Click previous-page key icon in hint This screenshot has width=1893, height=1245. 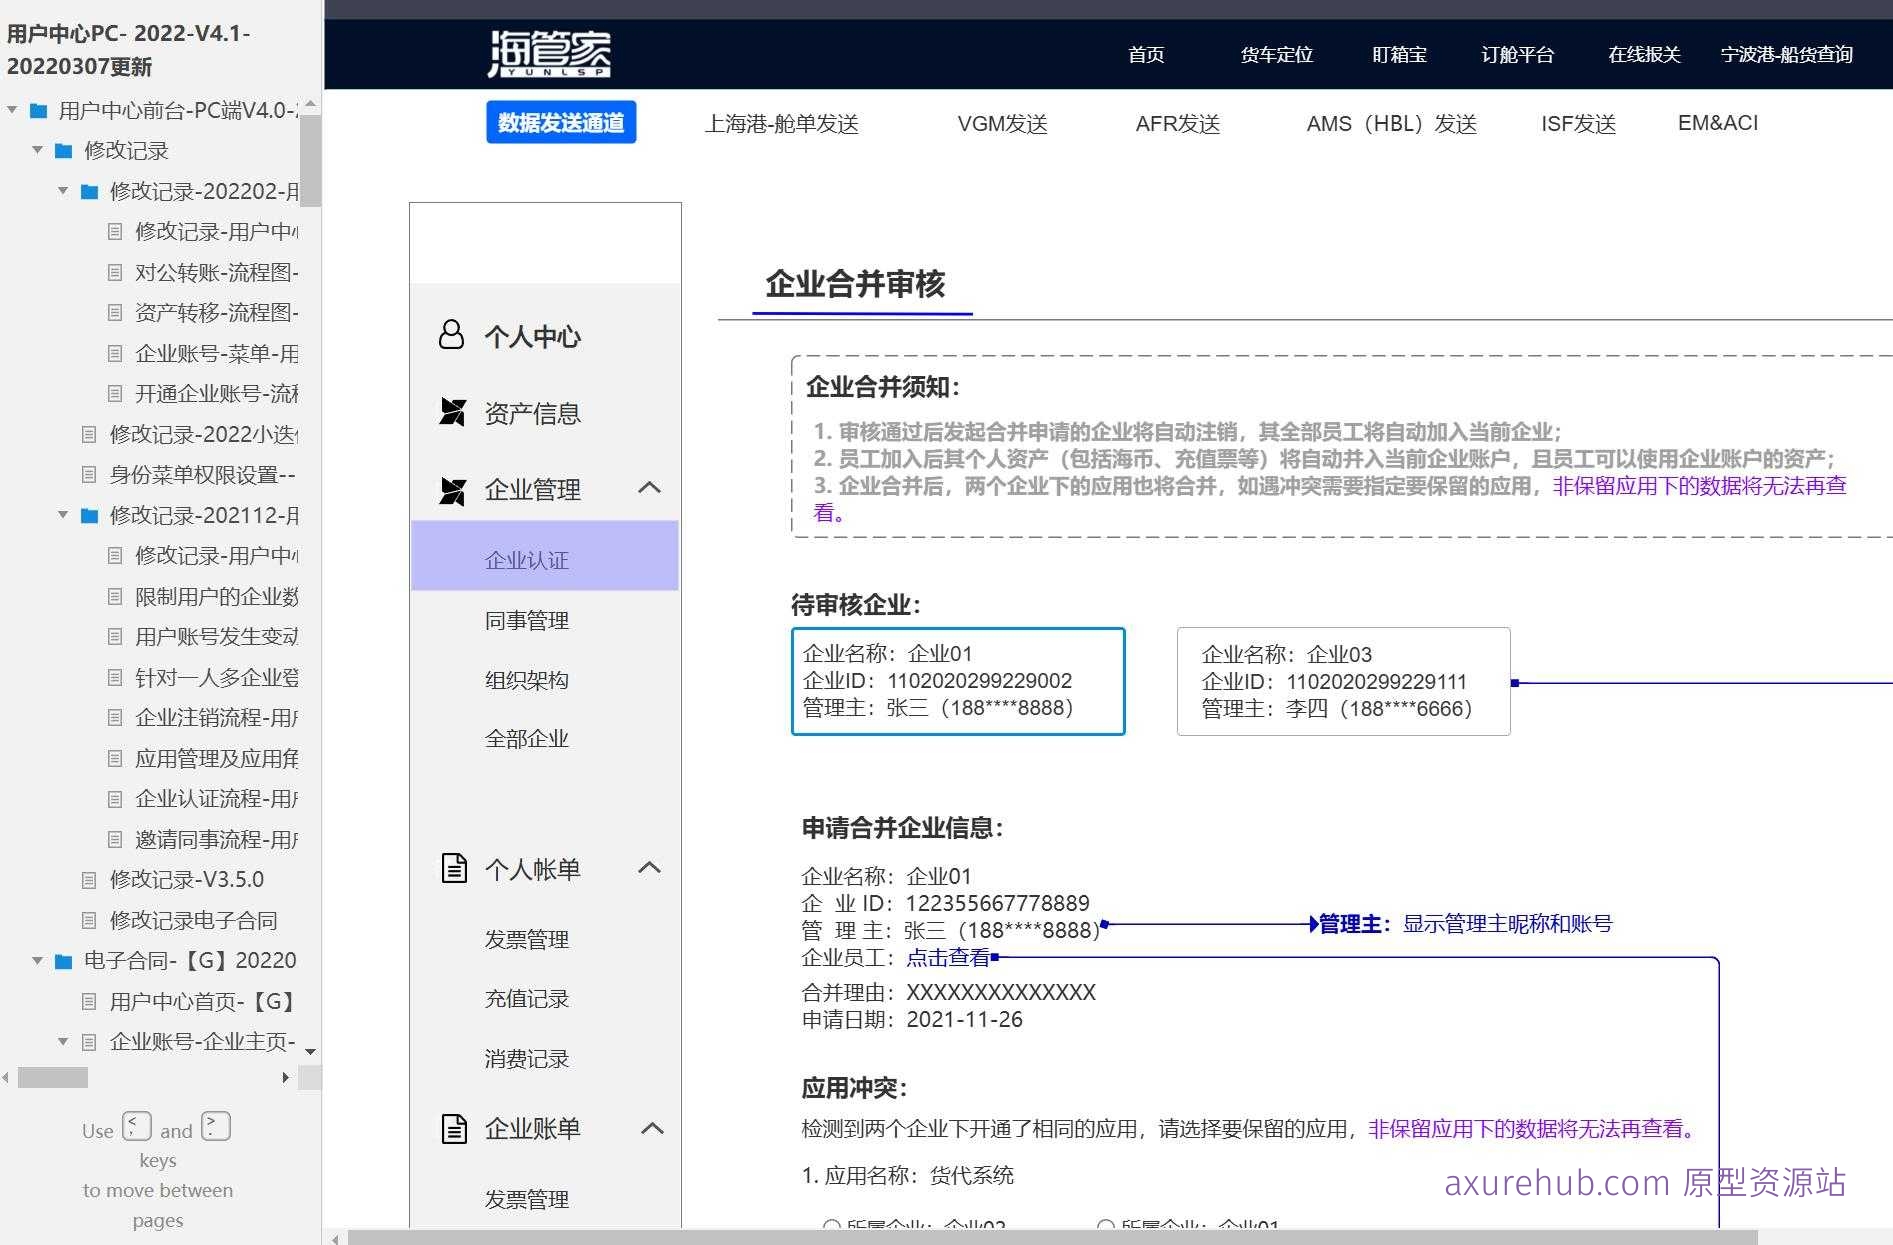point(137,1126)
